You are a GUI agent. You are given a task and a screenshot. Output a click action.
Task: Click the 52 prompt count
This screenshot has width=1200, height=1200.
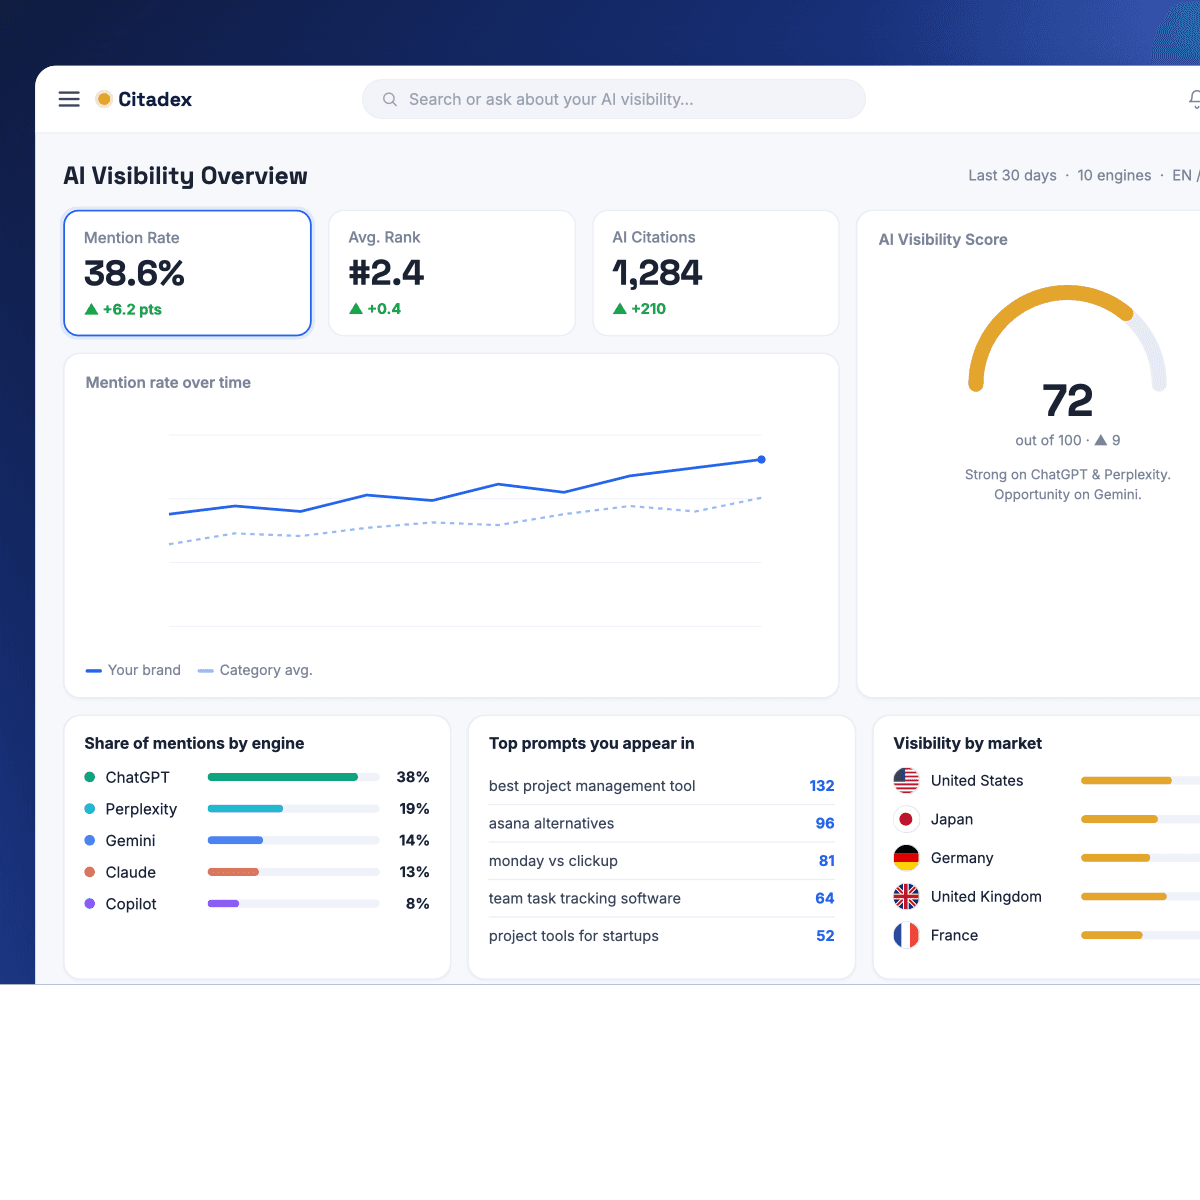pos(825,936)
